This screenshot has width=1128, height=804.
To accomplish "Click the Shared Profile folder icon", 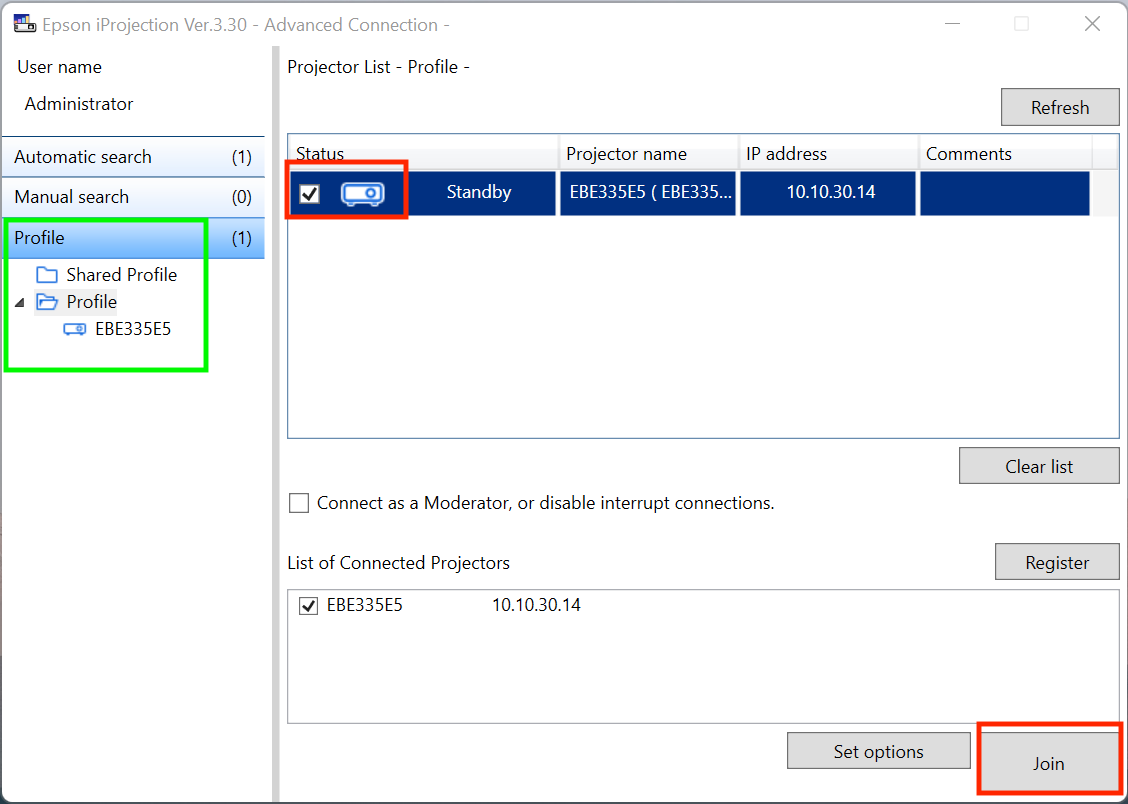I will pos(47,275).
